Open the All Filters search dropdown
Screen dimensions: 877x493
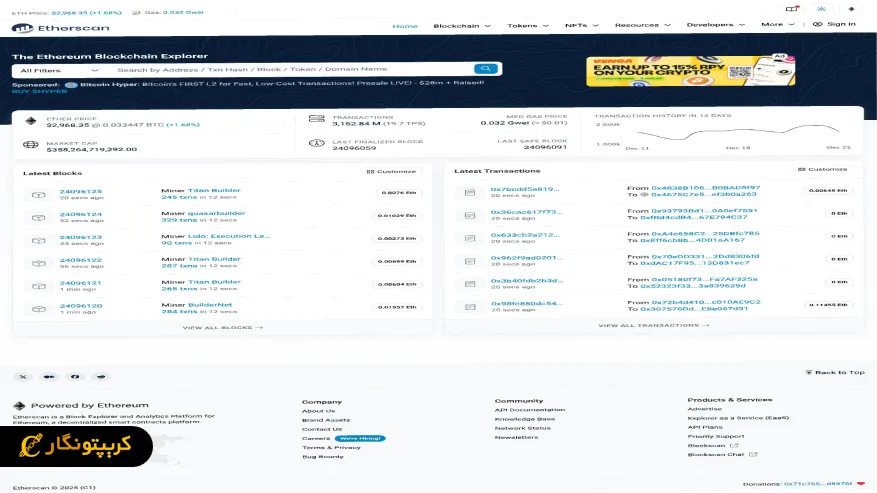(59, 71)
